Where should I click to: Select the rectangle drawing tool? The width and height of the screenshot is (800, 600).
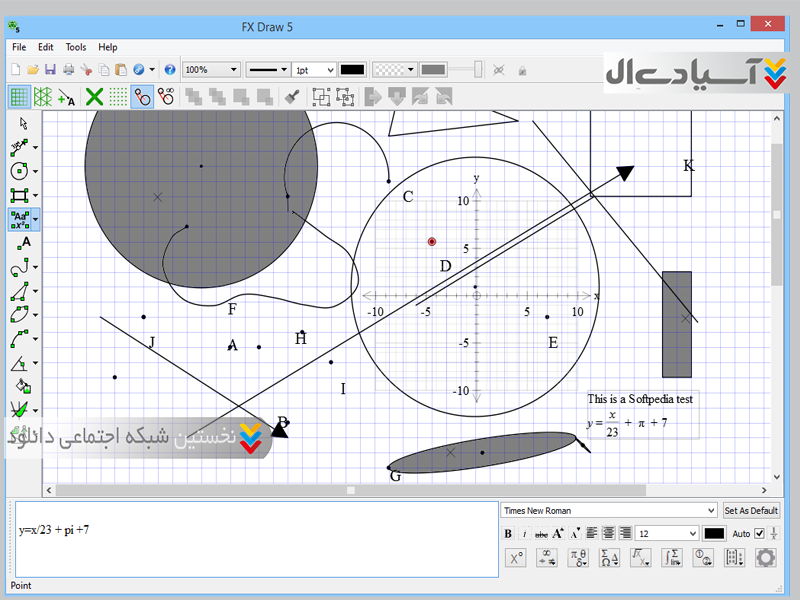pos(20,195)
